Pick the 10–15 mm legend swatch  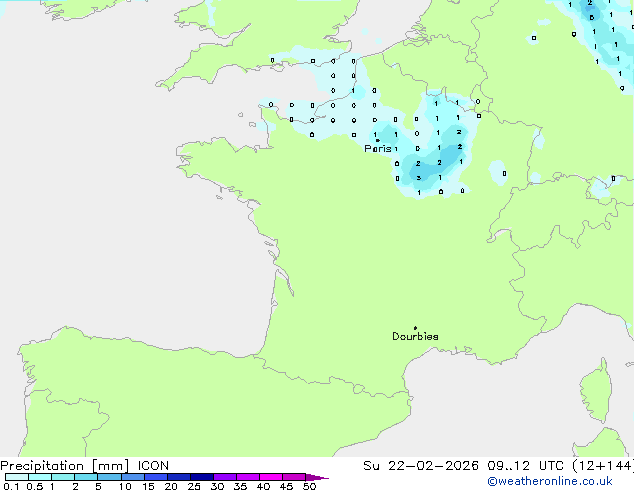(133, 477)
